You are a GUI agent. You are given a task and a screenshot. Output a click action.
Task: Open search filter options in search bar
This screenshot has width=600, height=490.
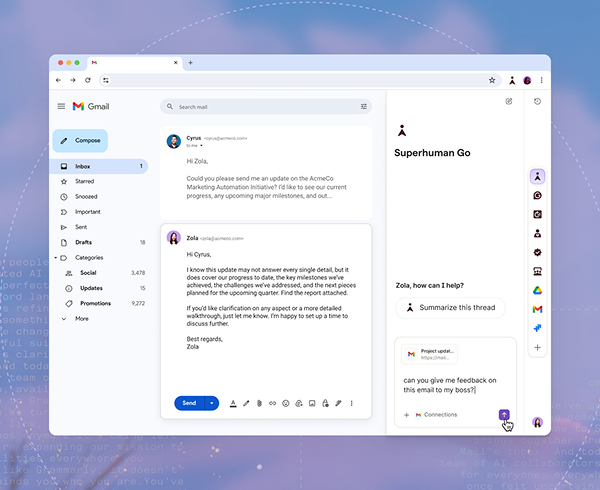pyautogui.click(x=363, y=106)
